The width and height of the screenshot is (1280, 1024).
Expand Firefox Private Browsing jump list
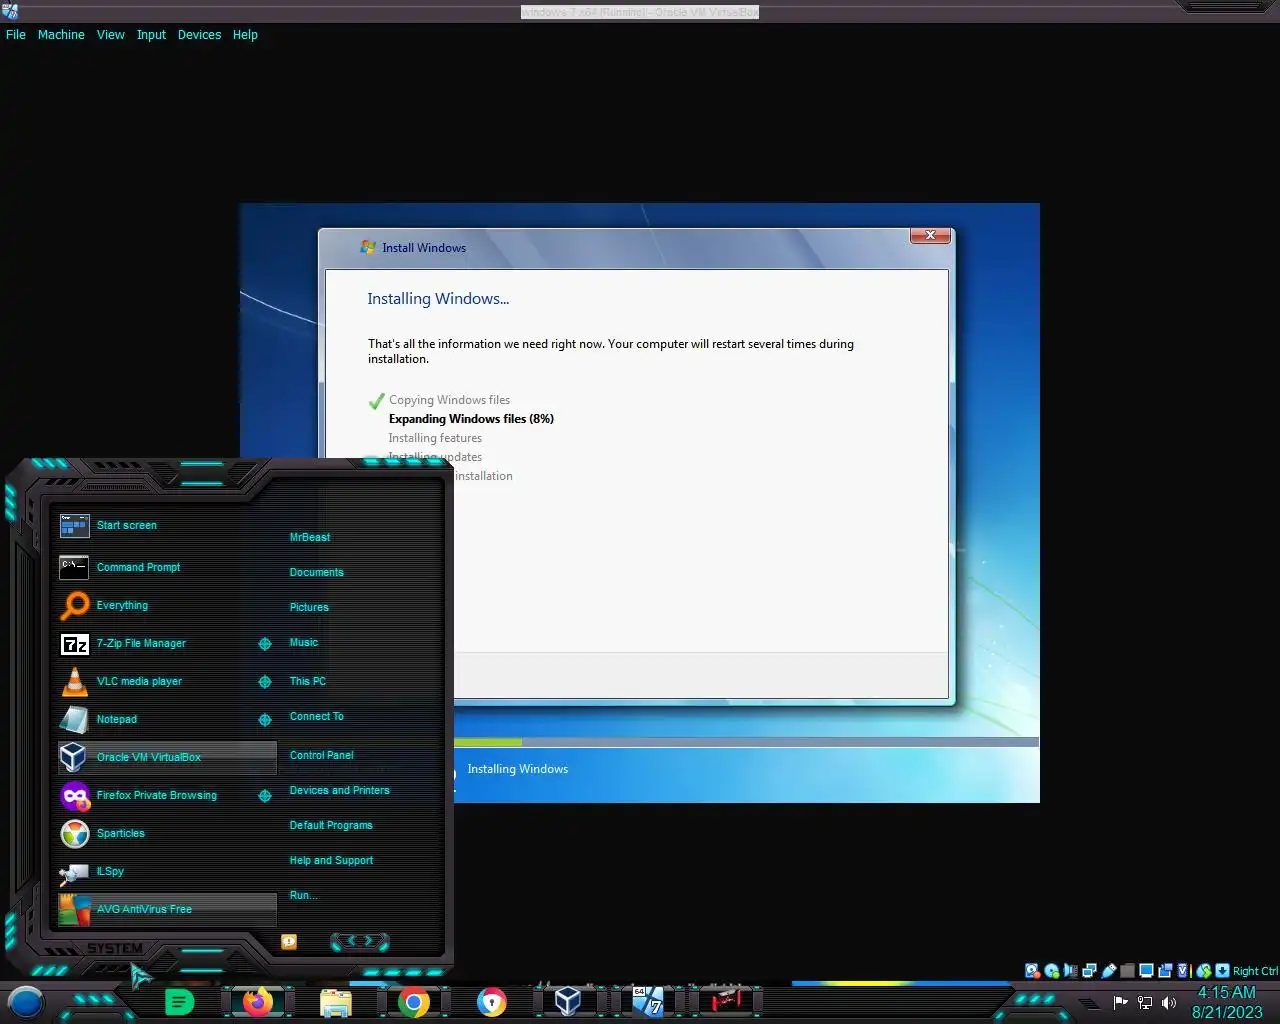(x=265, y=796)
